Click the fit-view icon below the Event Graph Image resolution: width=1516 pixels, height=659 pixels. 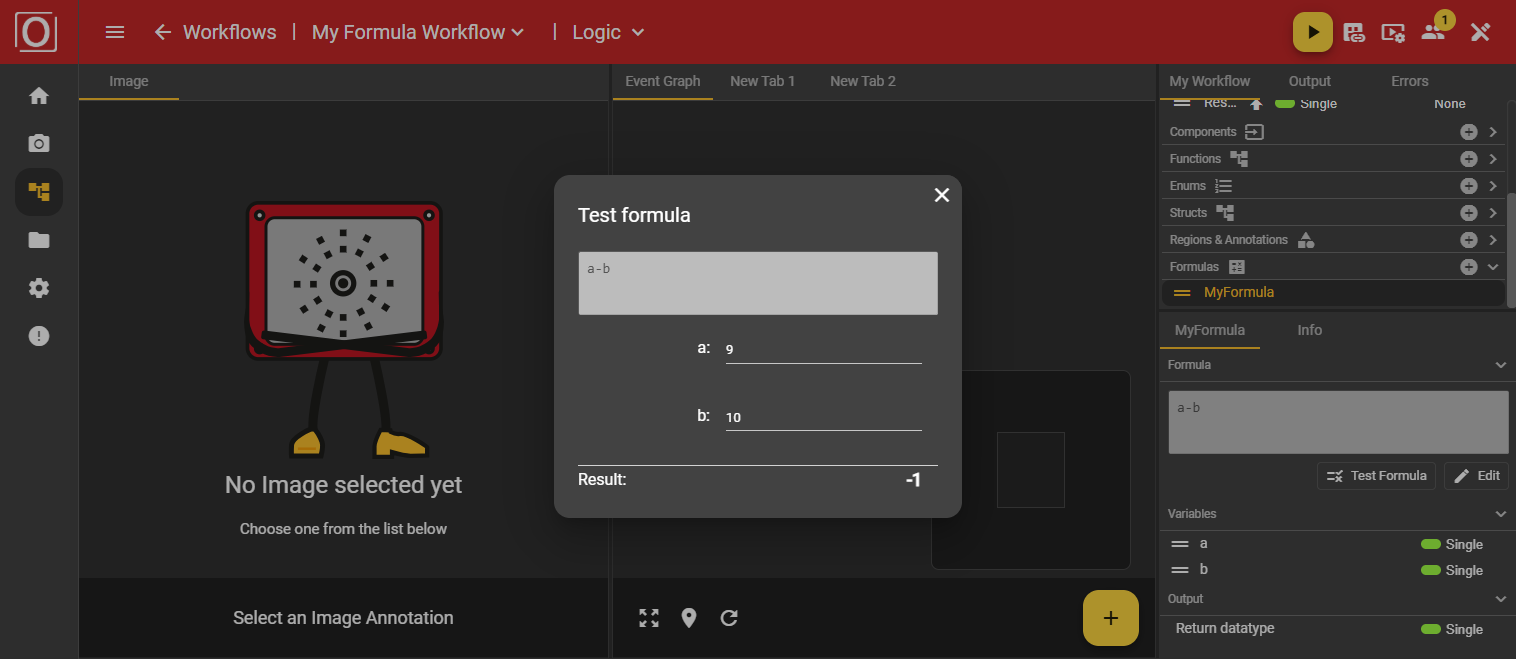648,618
